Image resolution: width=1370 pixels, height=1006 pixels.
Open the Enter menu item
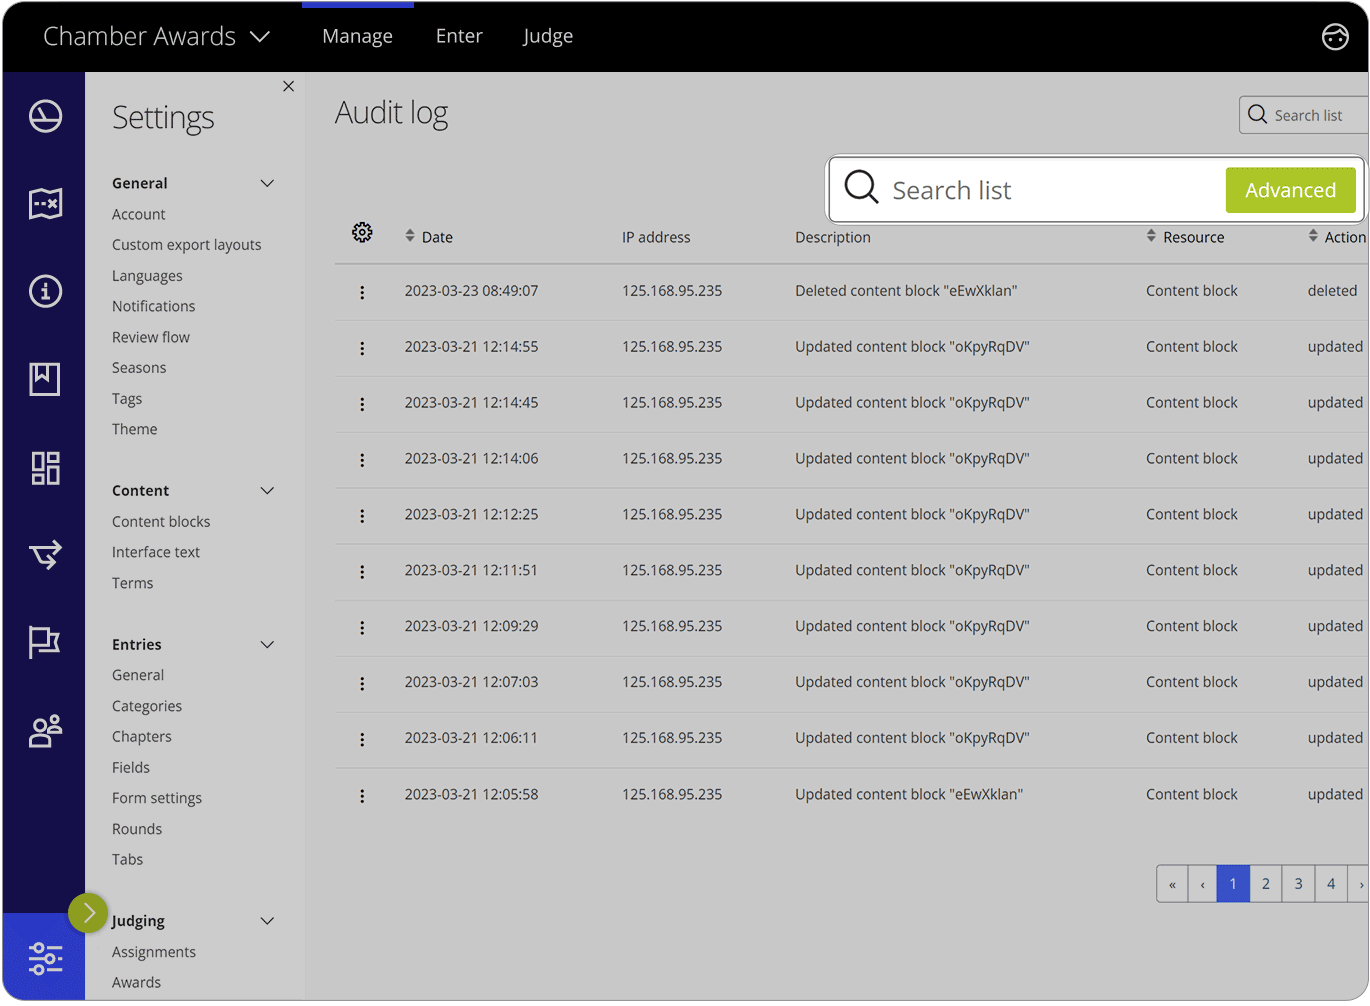coord(459,36)
